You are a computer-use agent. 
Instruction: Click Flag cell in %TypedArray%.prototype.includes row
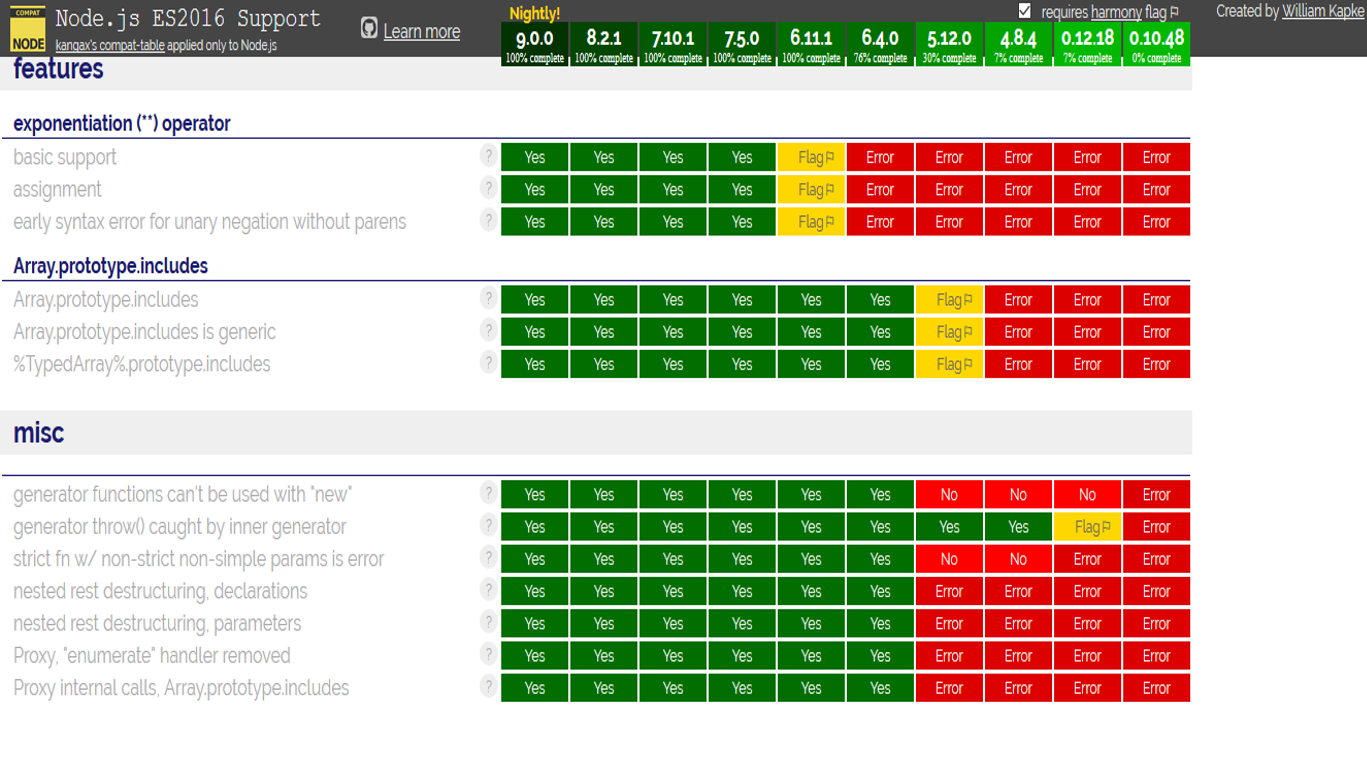click(x=949, y=364)
